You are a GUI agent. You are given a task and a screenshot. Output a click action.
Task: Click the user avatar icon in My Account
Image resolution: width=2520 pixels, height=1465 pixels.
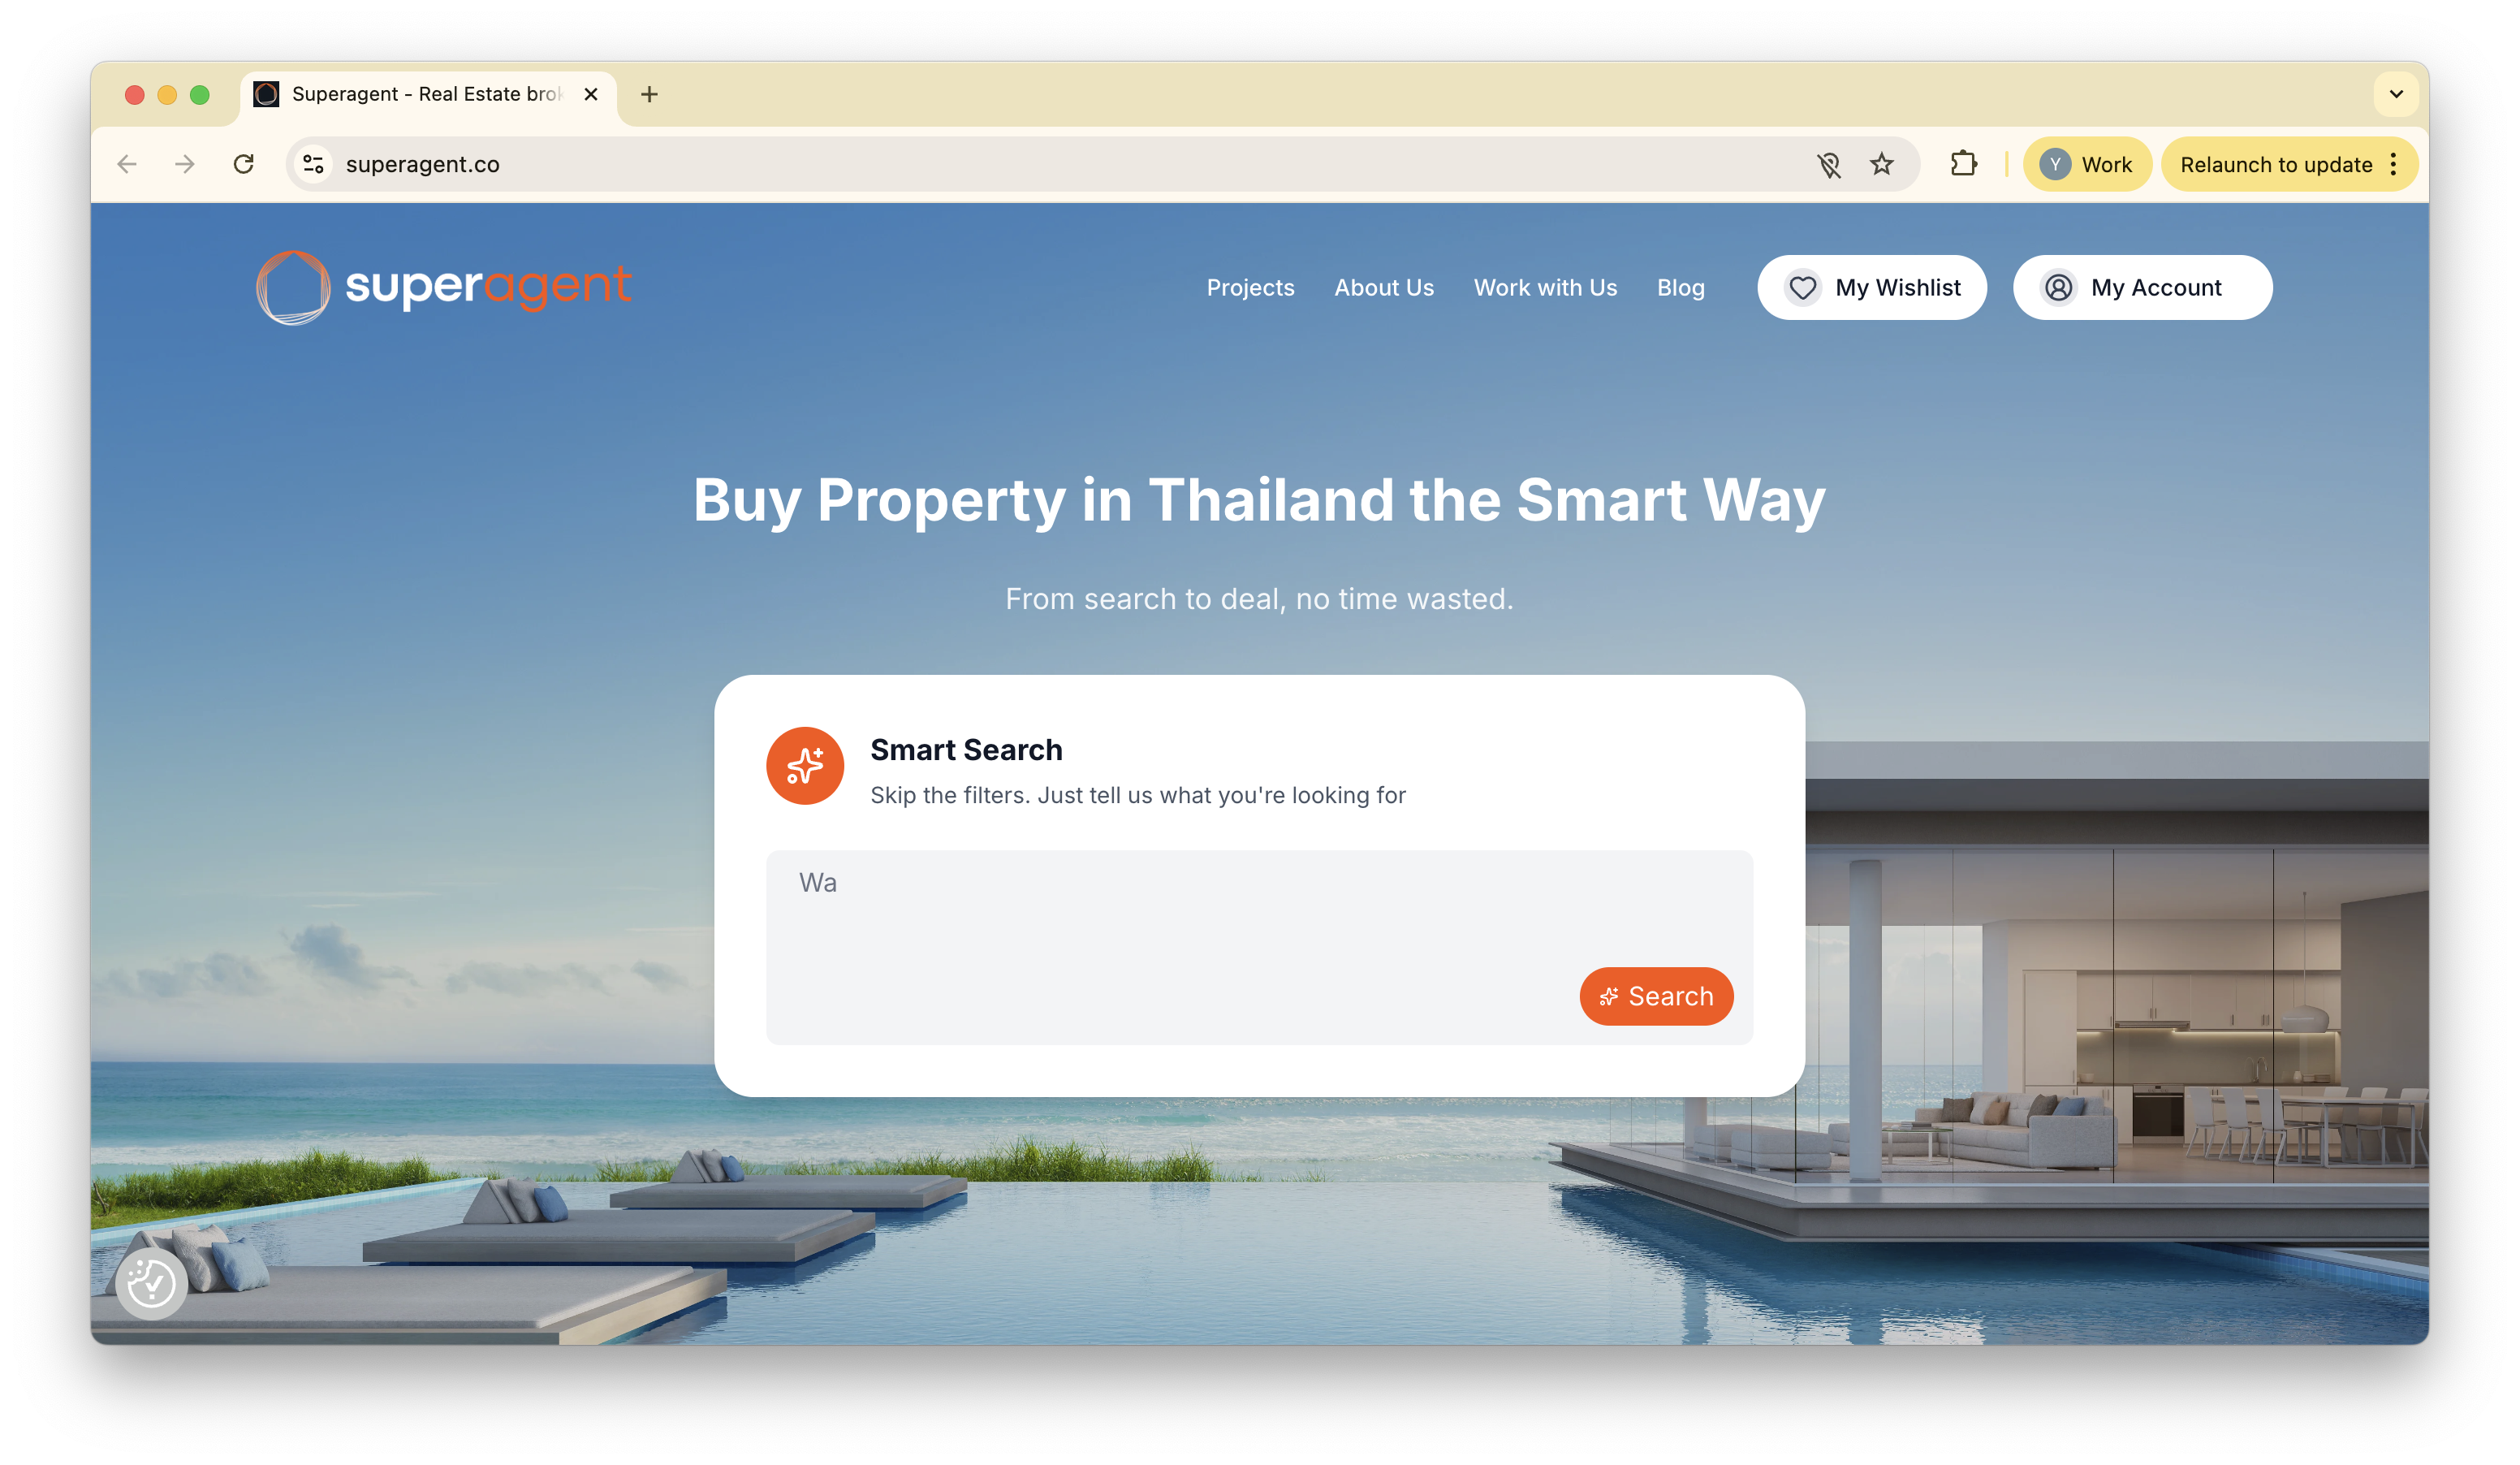(x=2058, y=288)
